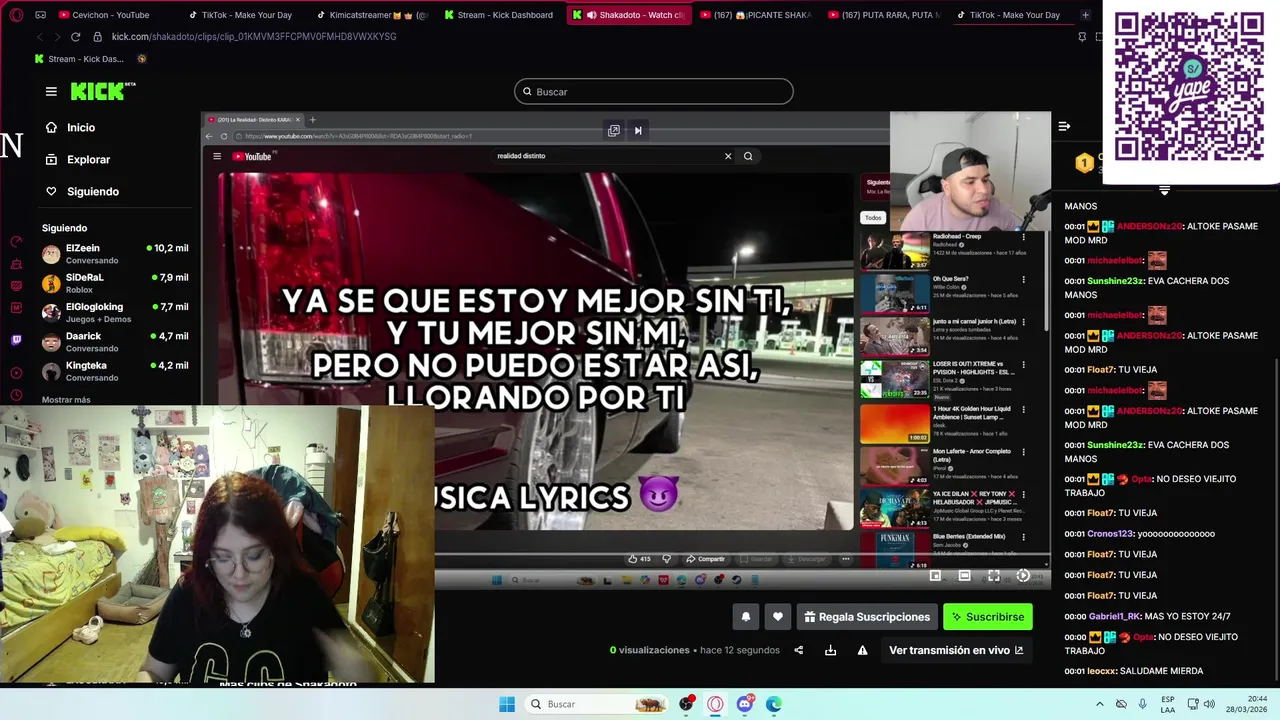Click the heart follow button
The height and width of the screenshot is (720, 1280).
click(x=778, y=617)
